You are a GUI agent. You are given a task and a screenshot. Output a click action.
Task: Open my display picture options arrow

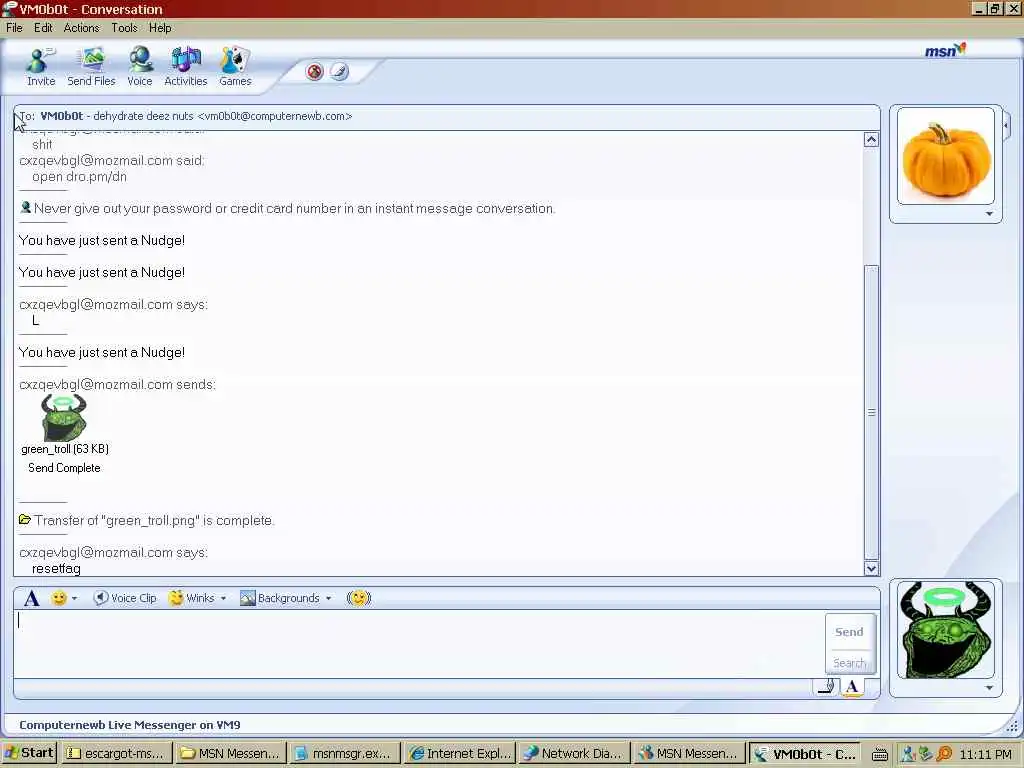(x=989, y=688)
